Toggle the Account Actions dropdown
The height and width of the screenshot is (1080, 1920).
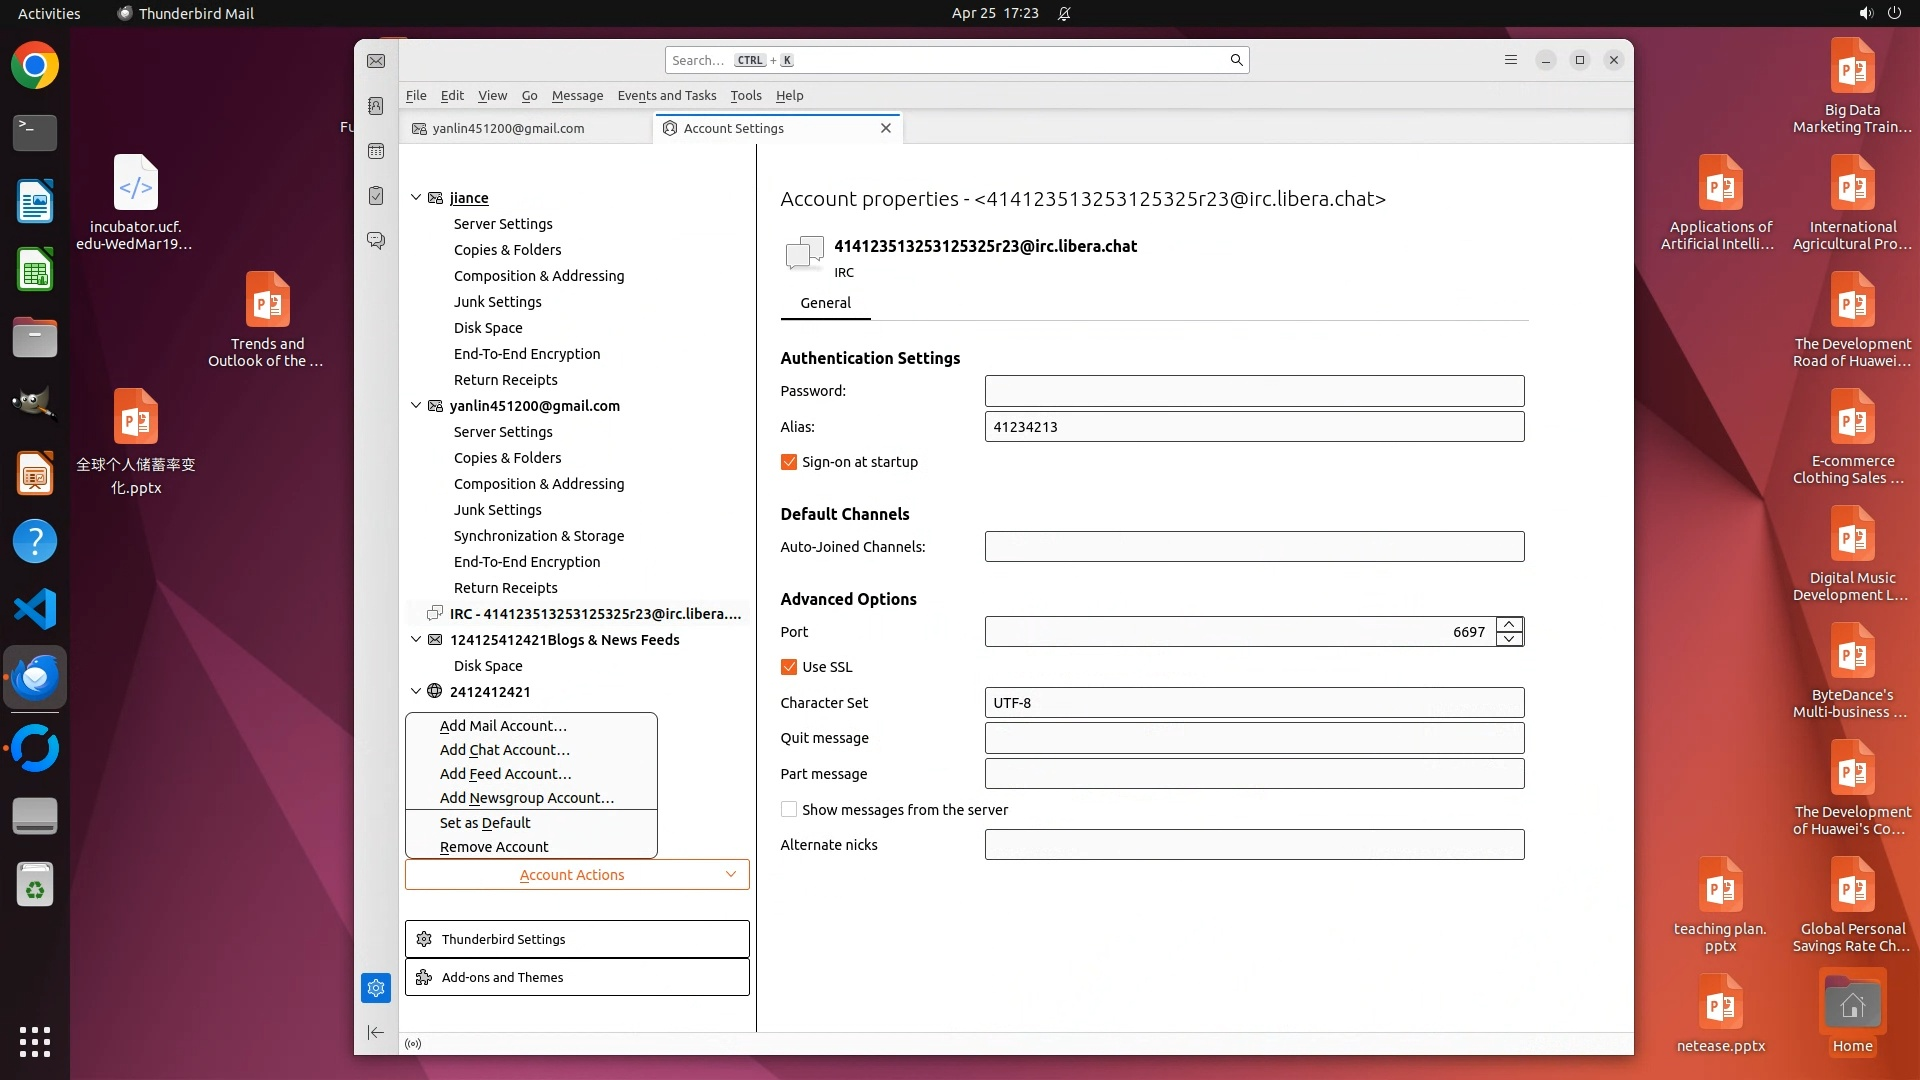[x=577, y=875]
